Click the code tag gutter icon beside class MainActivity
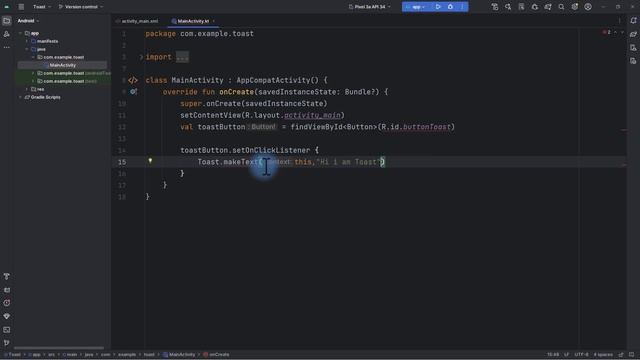The height and width of the screenshot is (360, 640). tap(133, 80)
